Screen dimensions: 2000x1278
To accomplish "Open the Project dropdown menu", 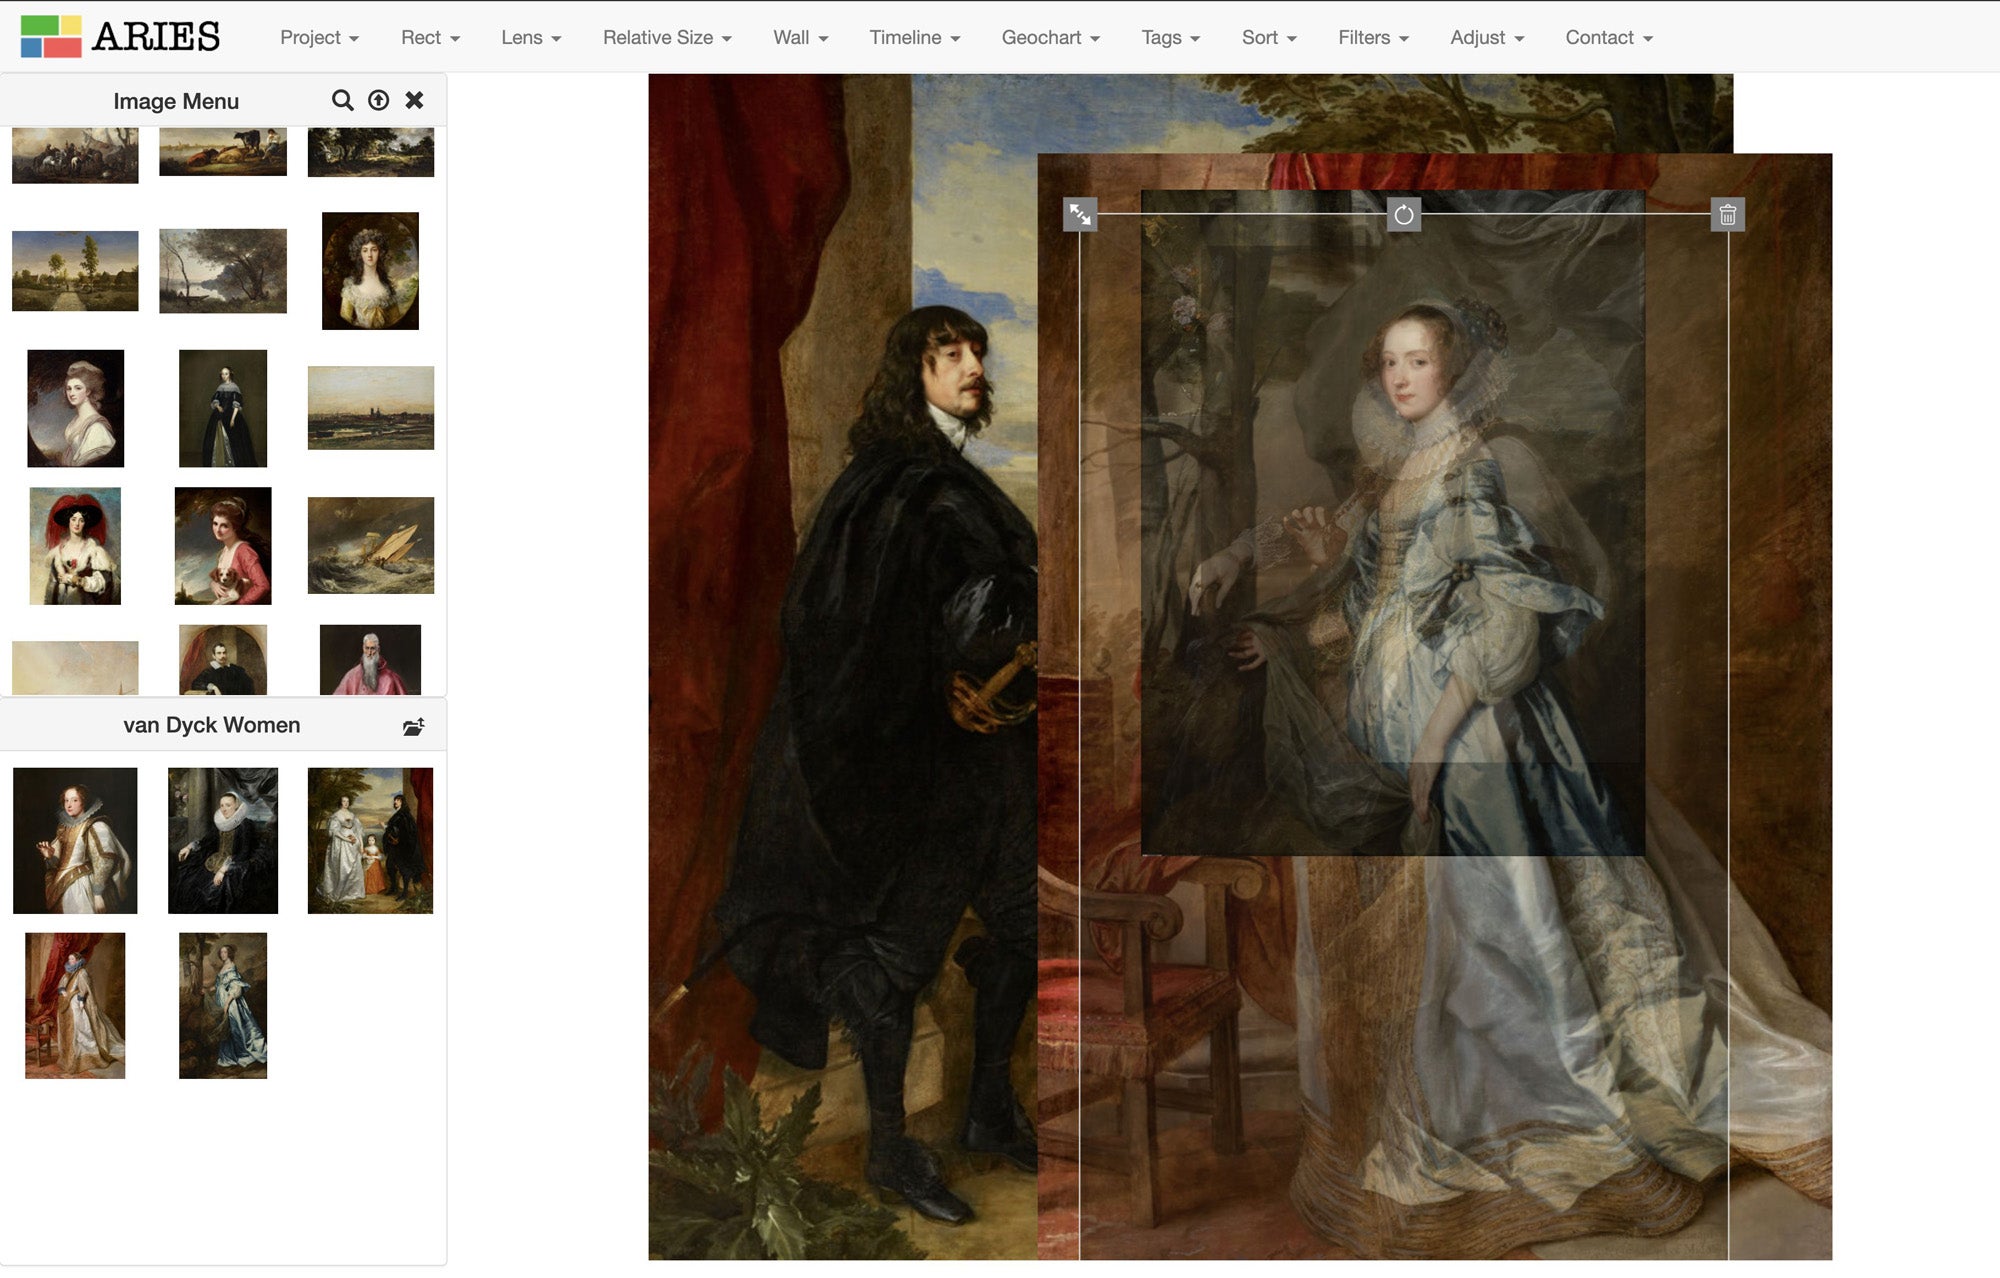I will [x=319, y=37].
